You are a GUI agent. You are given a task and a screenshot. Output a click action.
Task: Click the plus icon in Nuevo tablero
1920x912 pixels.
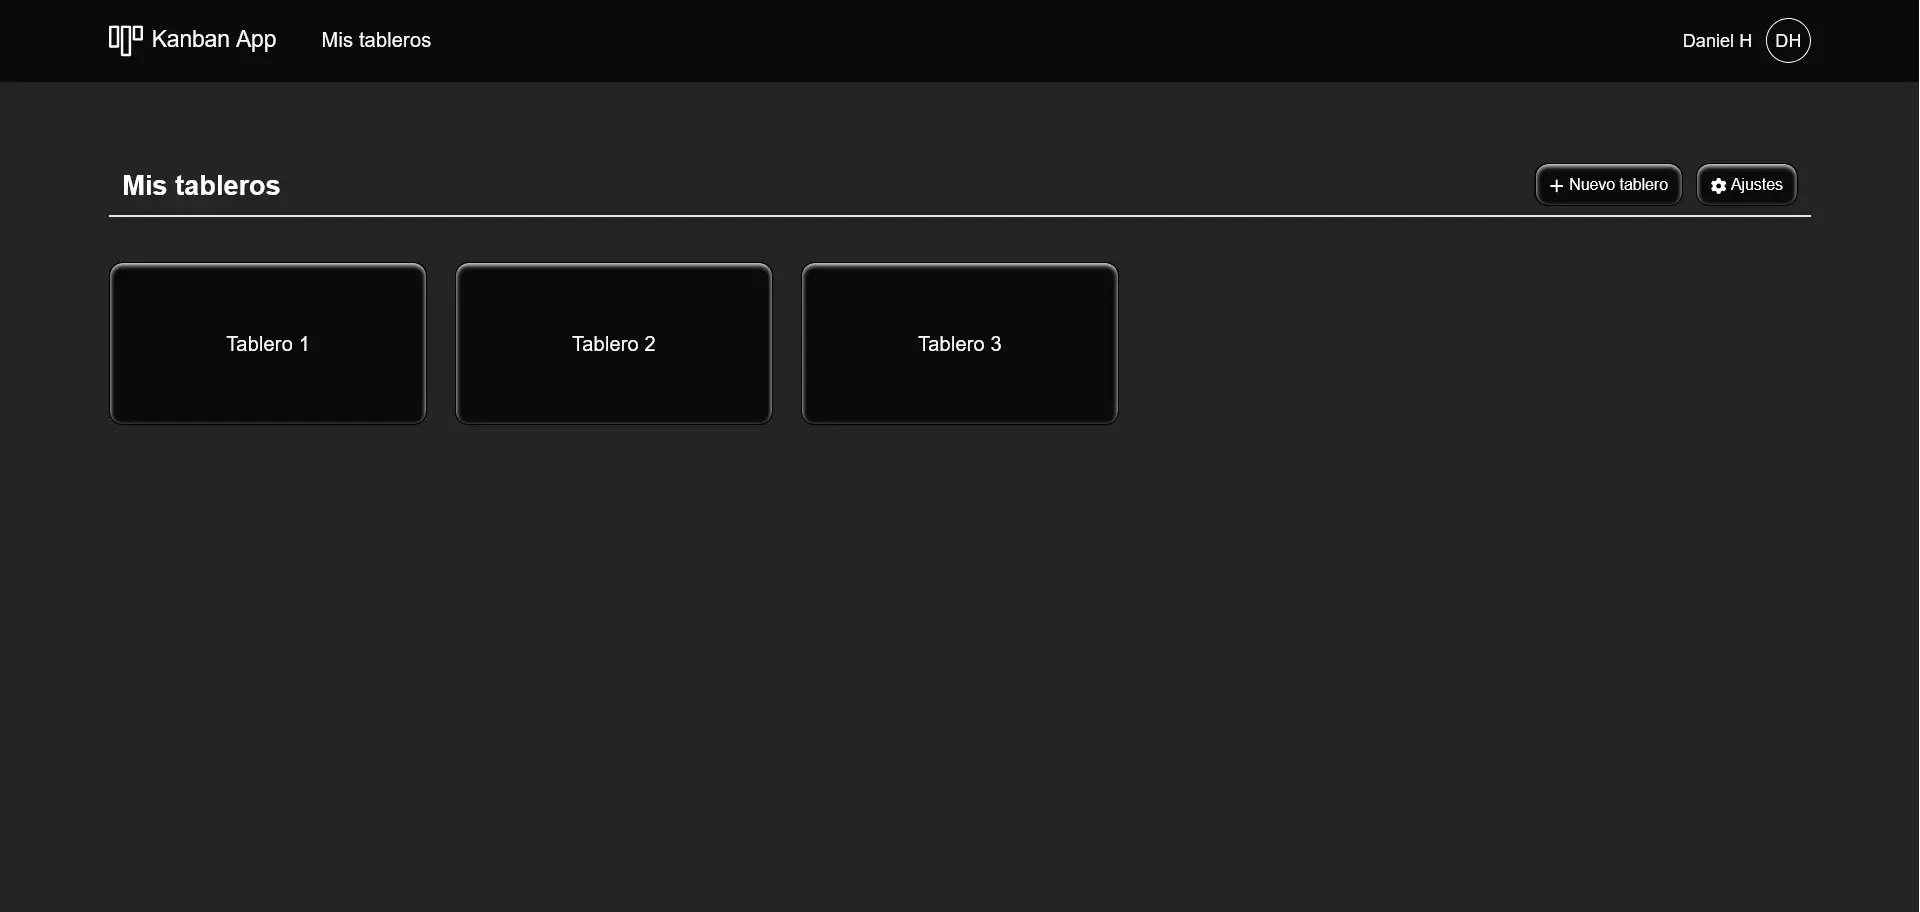1556,186
